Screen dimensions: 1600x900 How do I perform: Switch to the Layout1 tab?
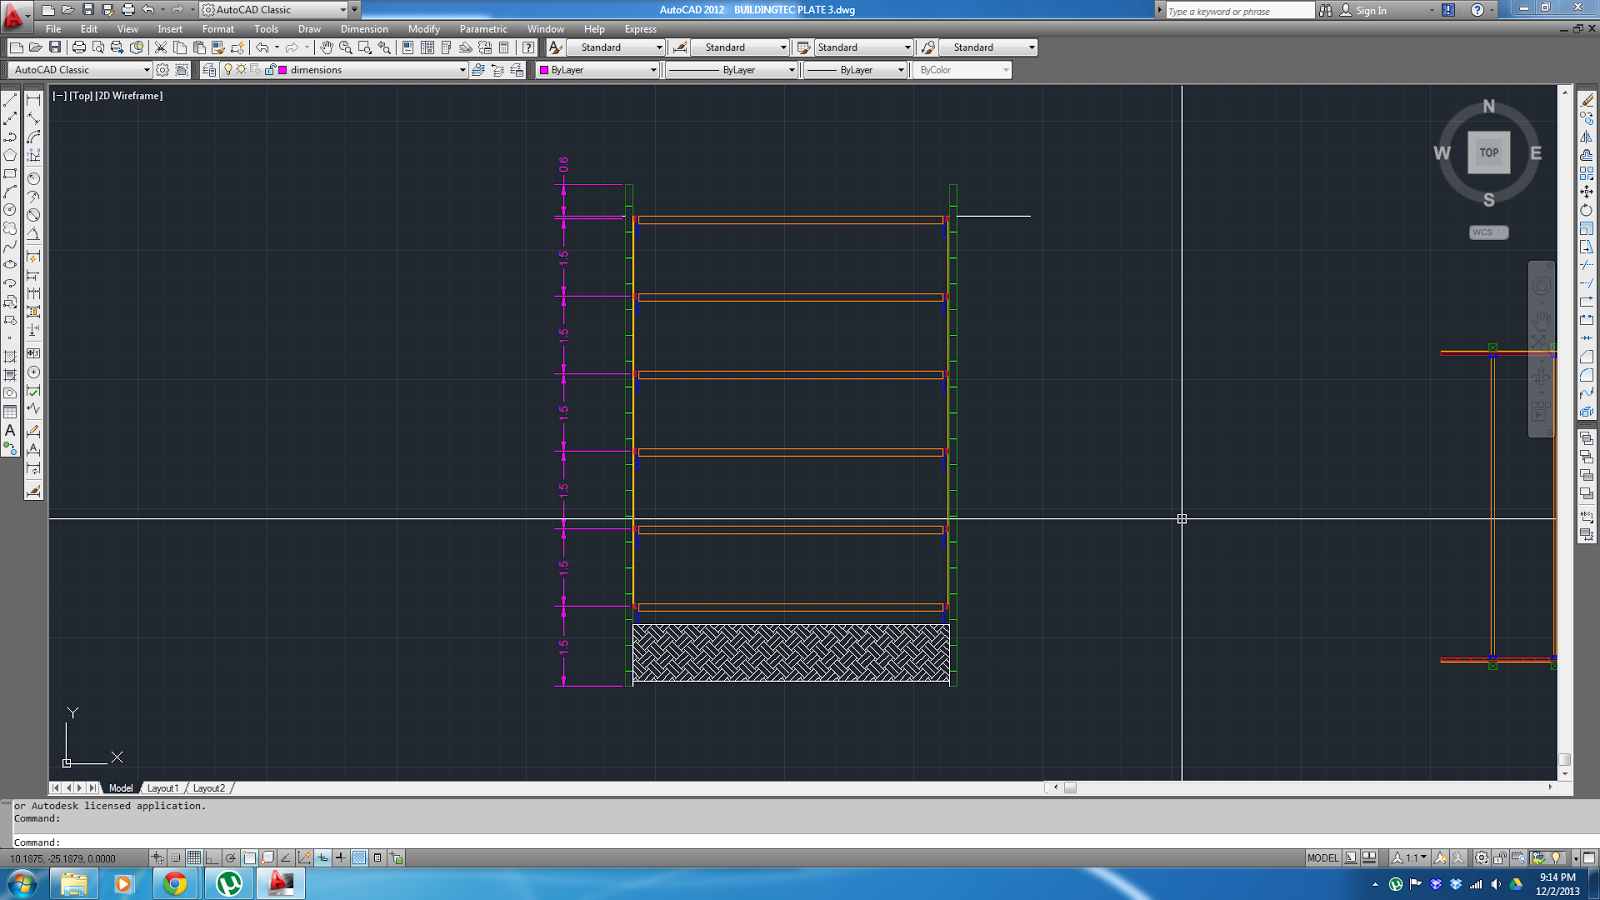click(163, 788)
